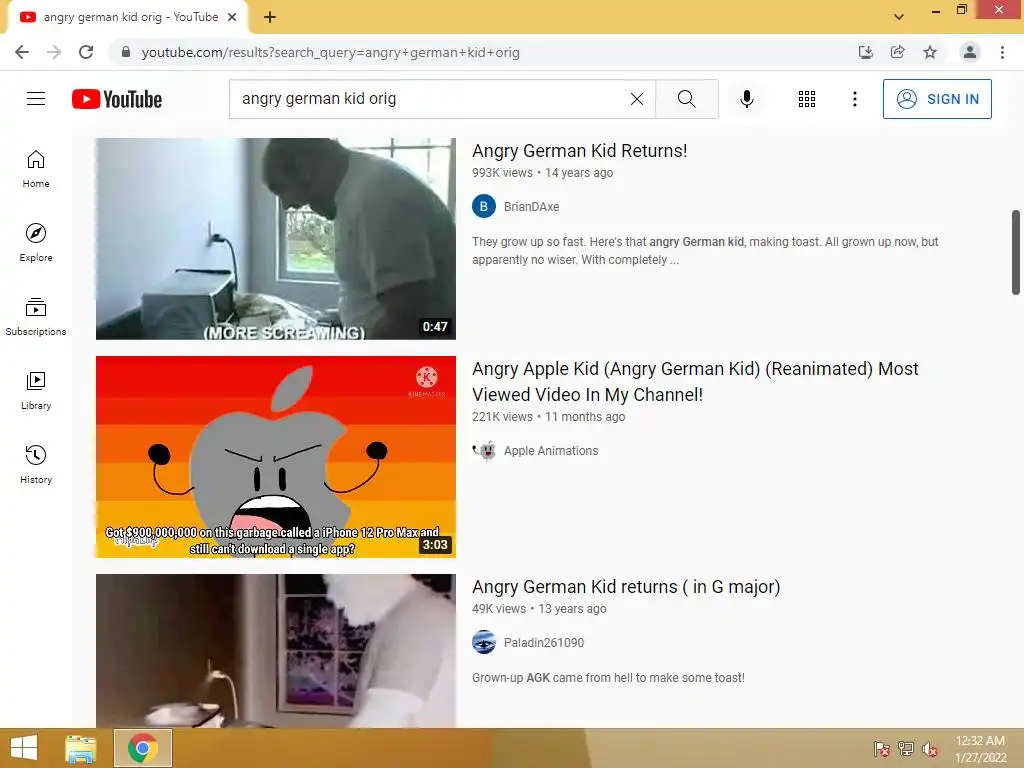Click Chrome icon in taskbar
Image resolution: width=1024 pixels, height=768 pixels.
click(x=142, y=748)
